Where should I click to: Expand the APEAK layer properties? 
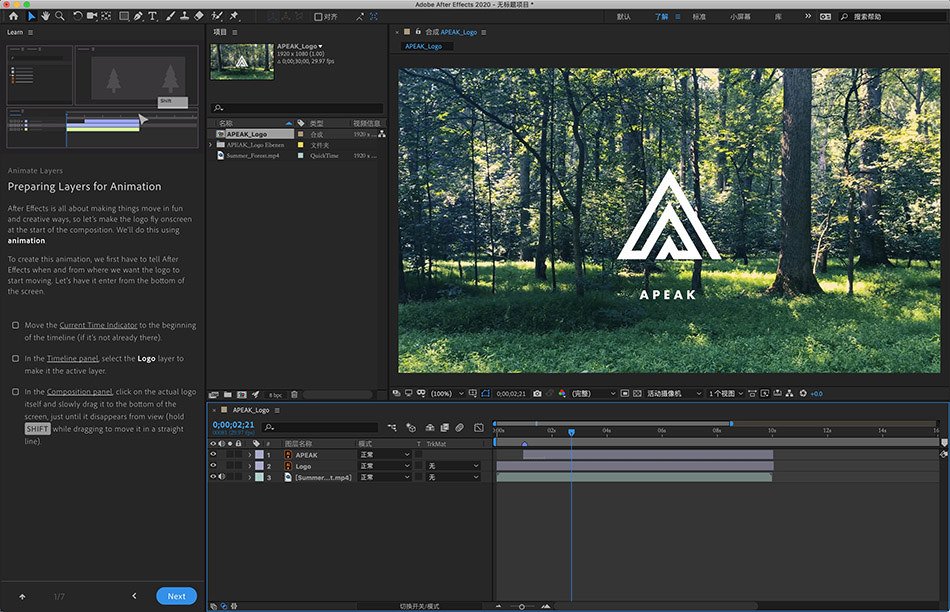tap(249, 455)
